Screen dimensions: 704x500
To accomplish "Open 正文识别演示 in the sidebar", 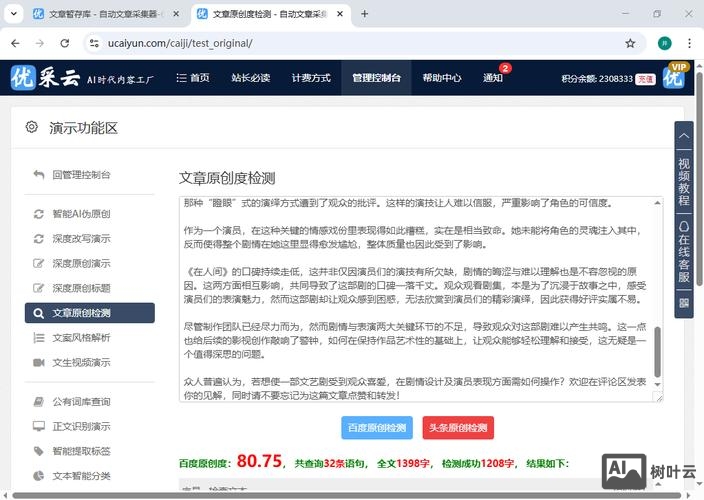I will point(81,426).
